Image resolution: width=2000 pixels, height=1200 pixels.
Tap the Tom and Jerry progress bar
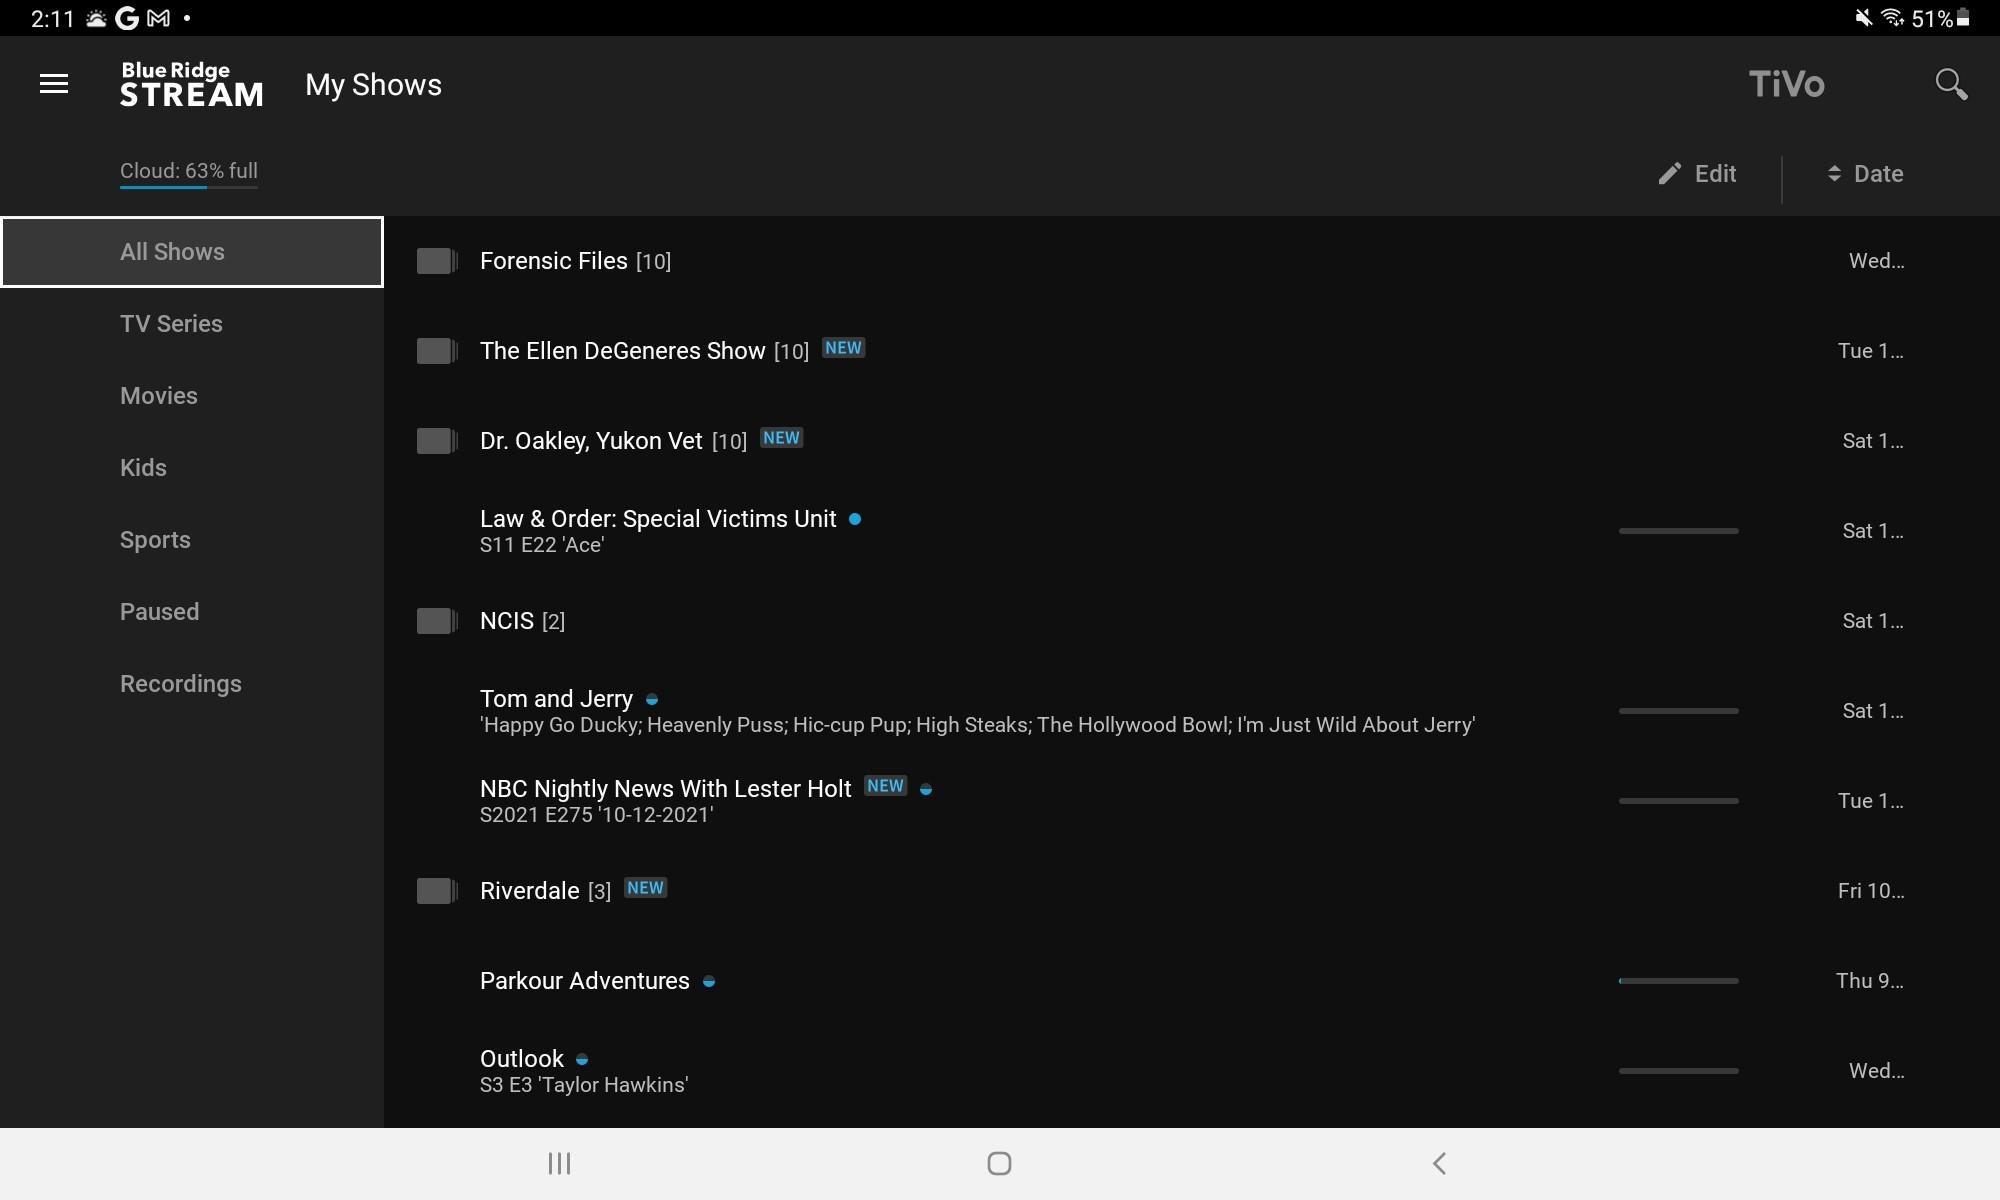pos(1678,711)
